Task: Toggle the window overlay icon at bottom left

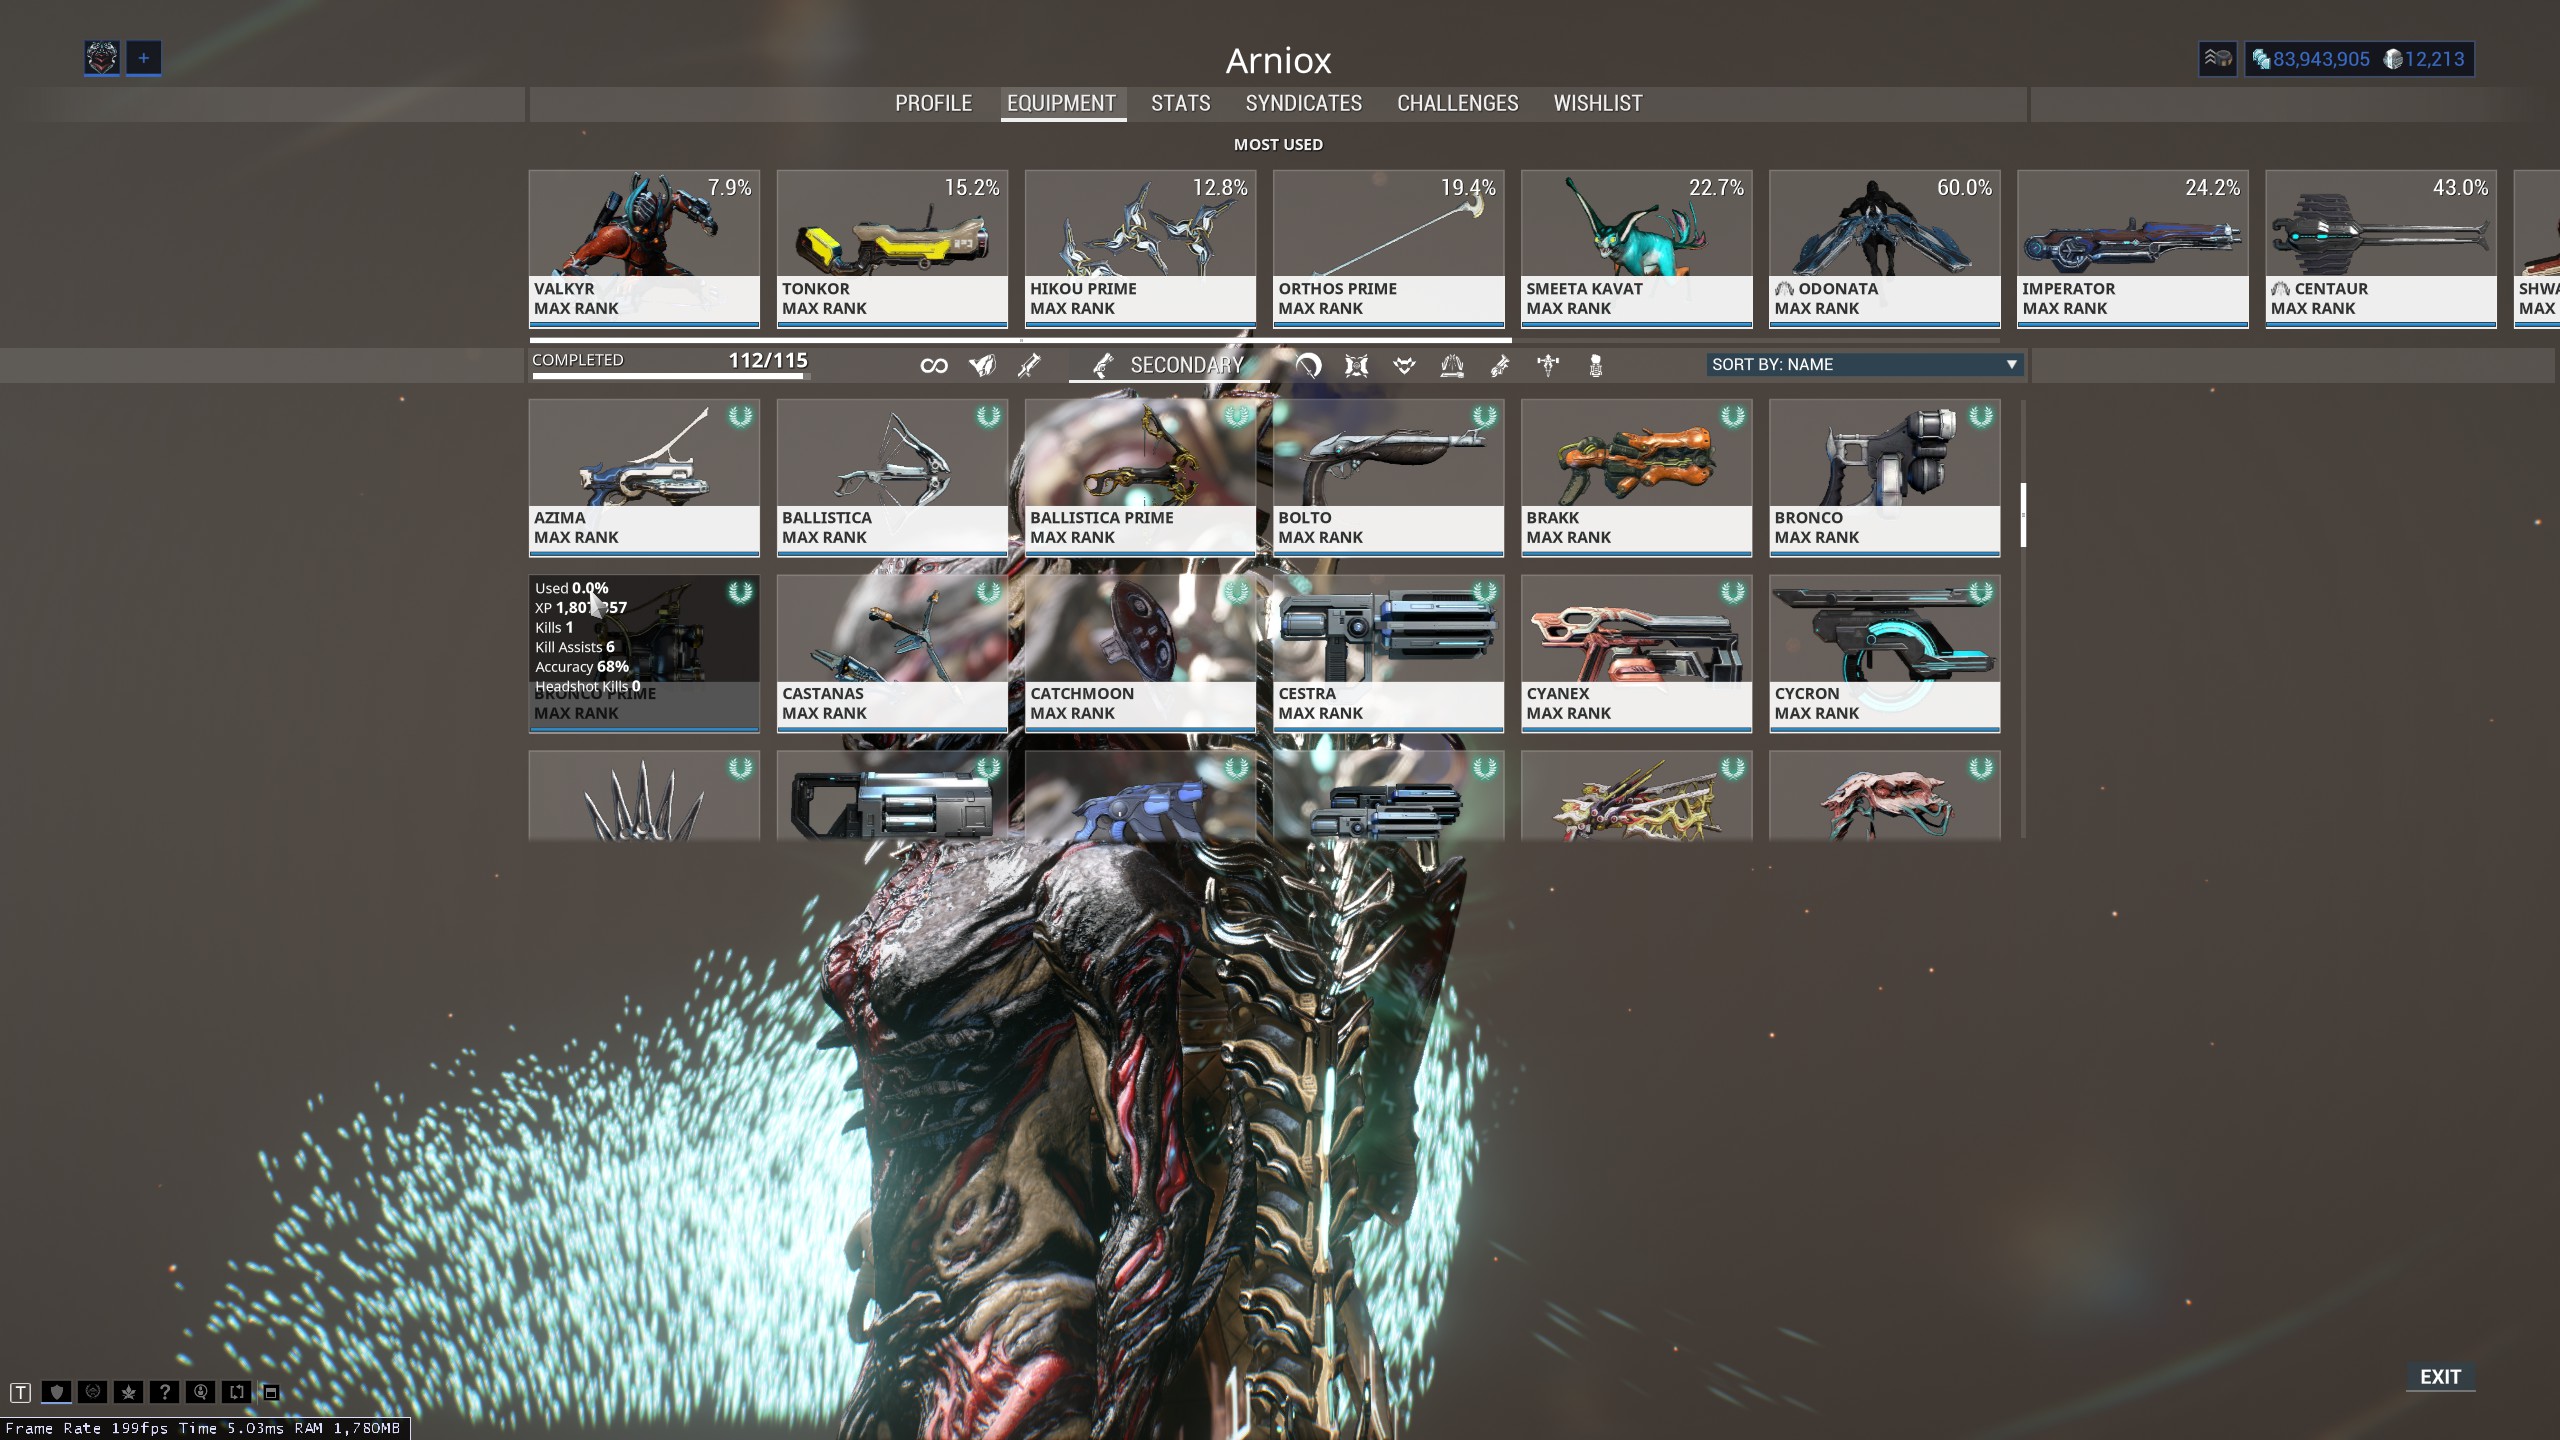Action: pyautogui.click(x=272, y=1393)
